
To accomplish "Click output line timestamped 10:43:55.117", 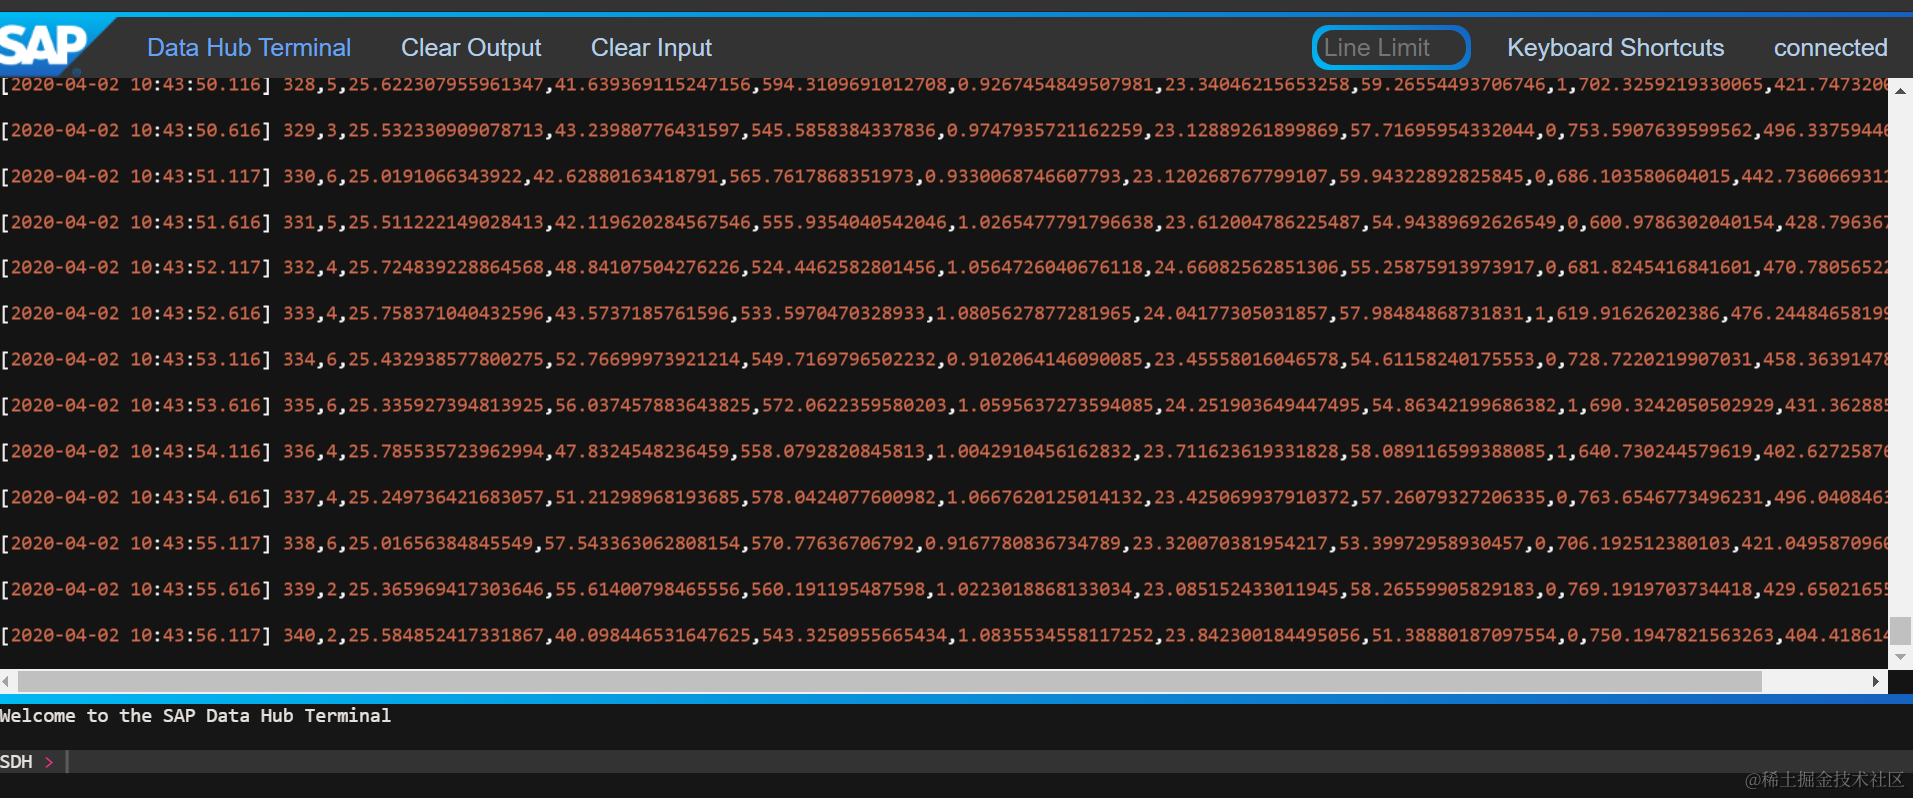I will pyautogui.click(x=944, y=543).
